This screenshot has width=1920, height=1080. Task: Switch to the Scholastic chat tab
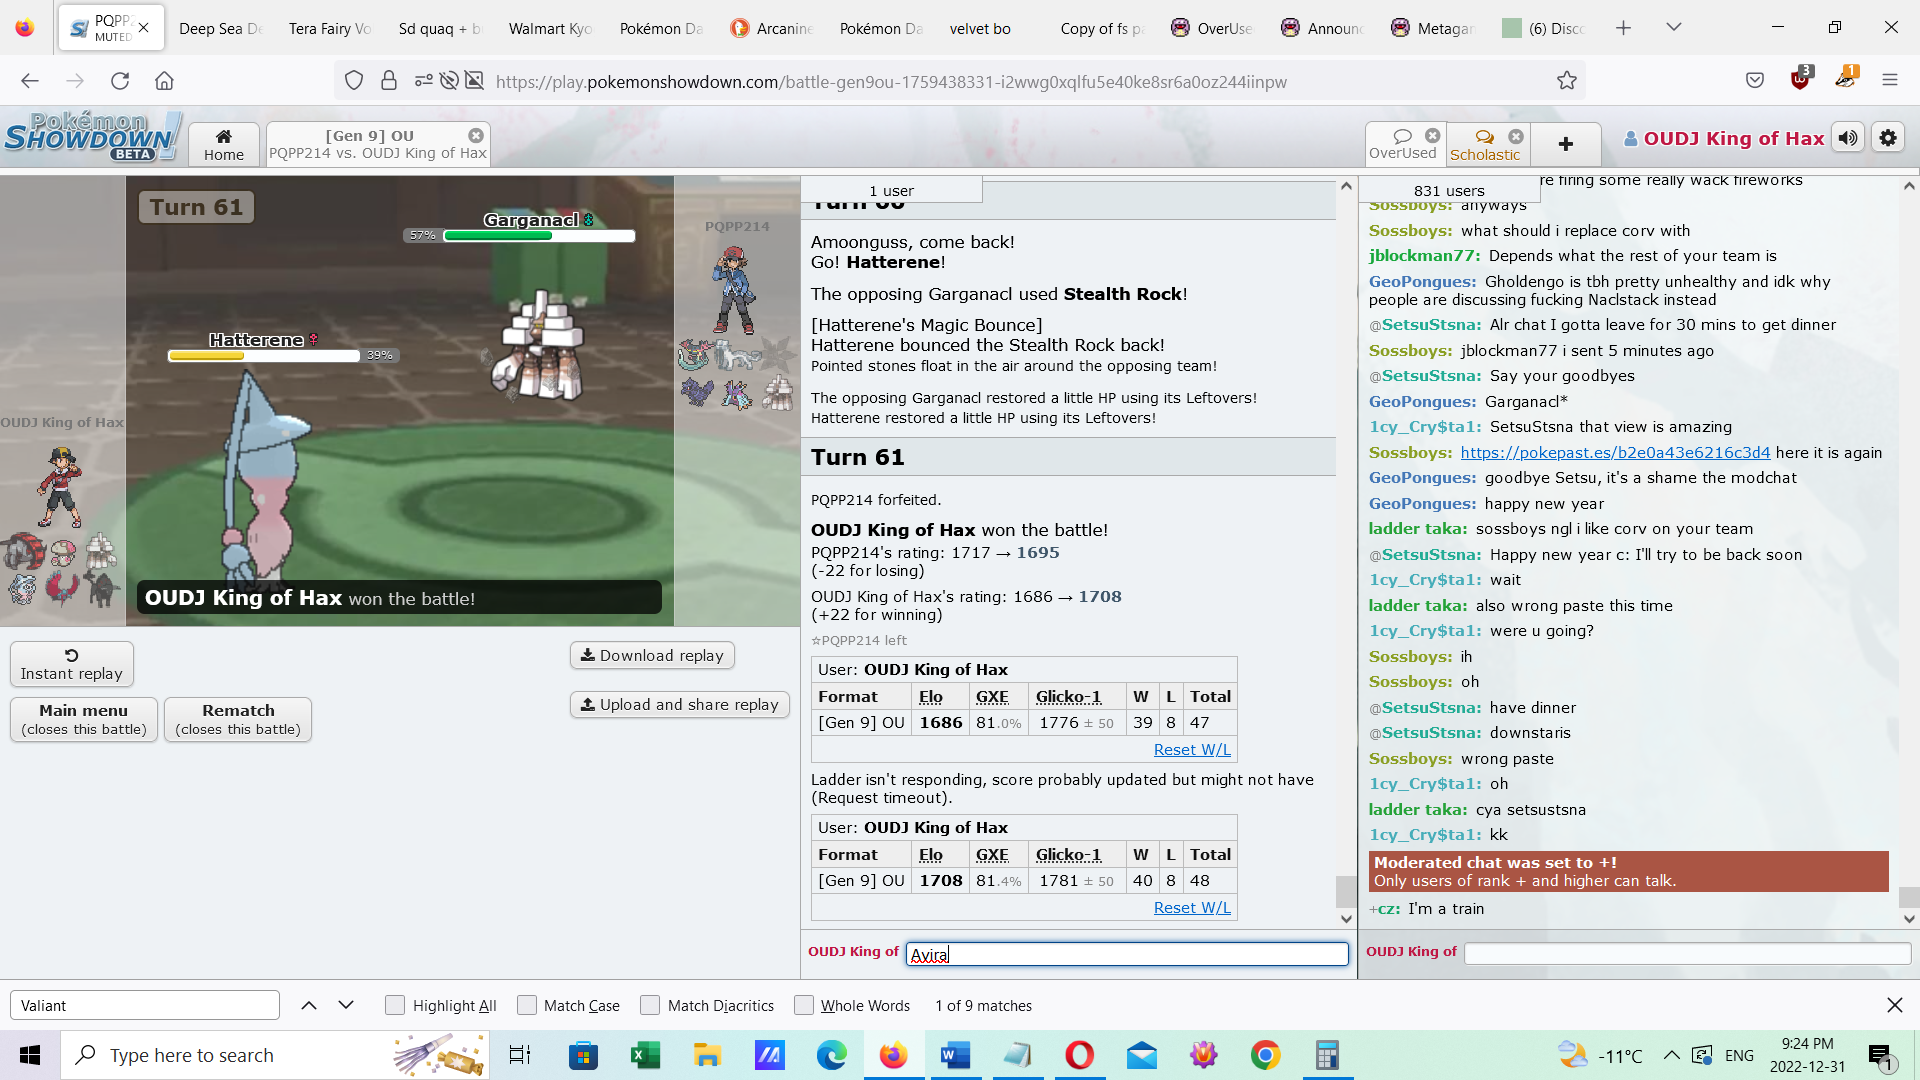point(1484,145)
